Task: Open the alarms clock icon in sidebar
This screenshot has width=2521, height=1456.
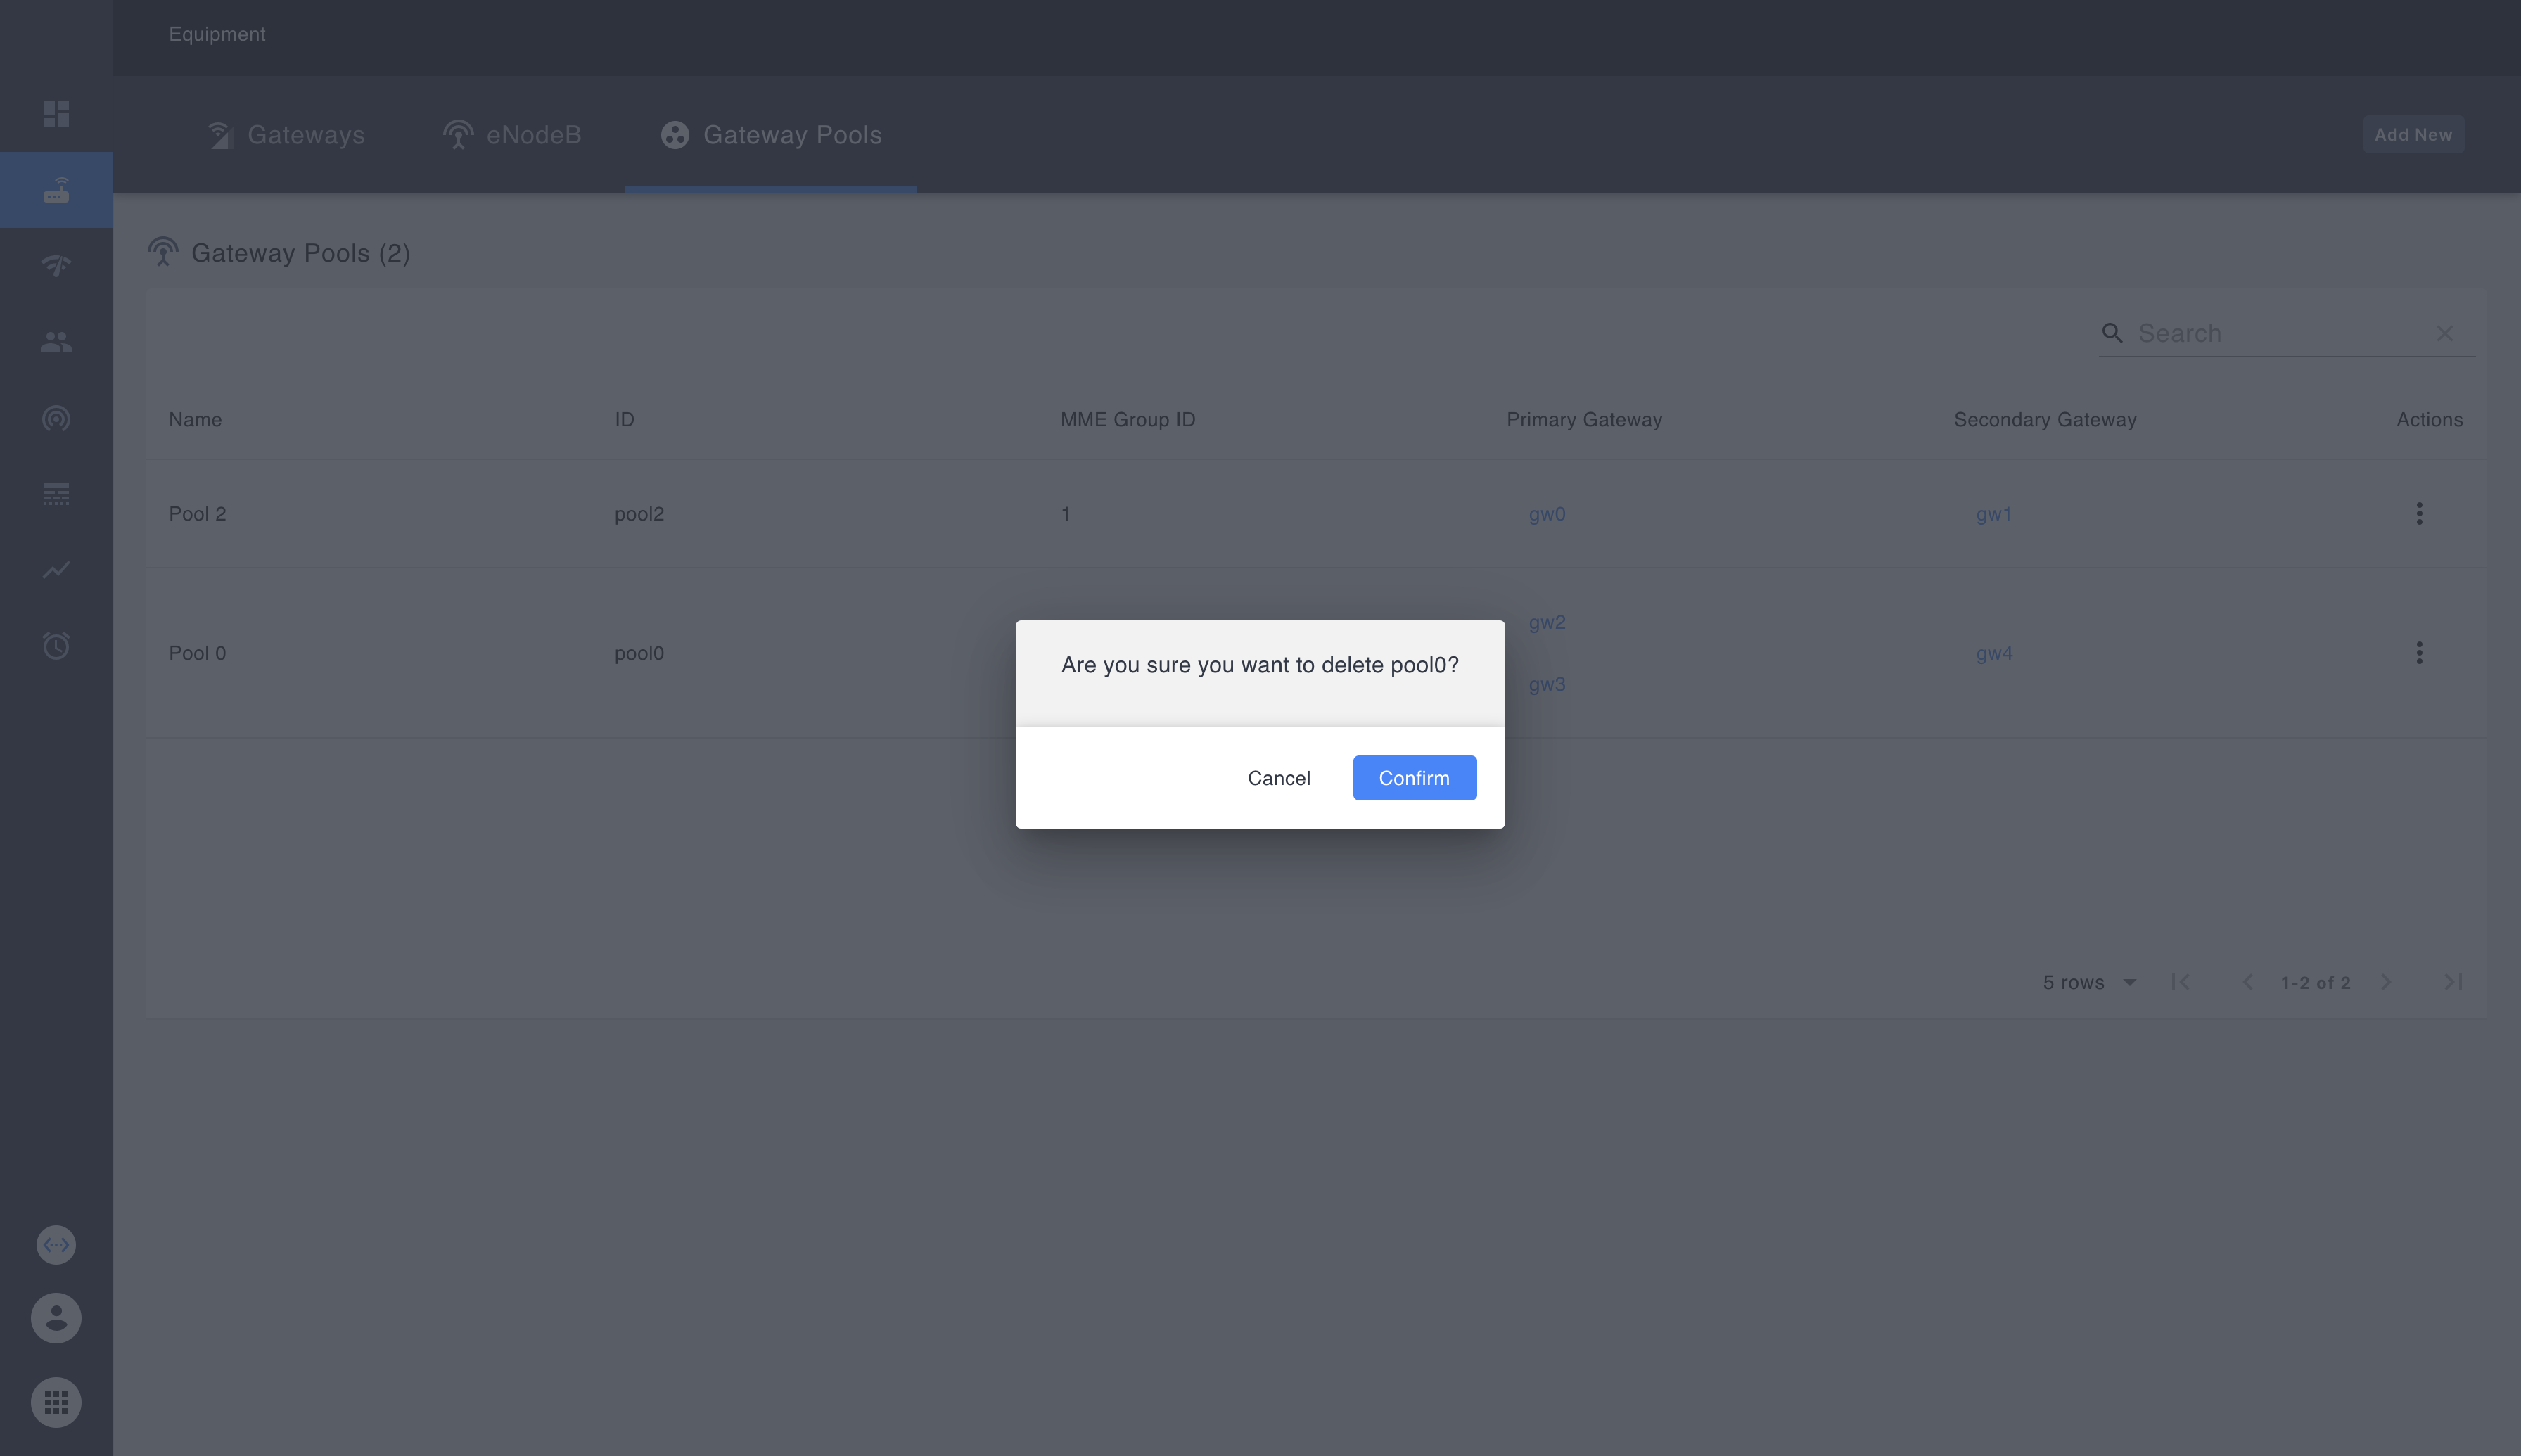Action: pyautogui.click(x=55, y=645)
